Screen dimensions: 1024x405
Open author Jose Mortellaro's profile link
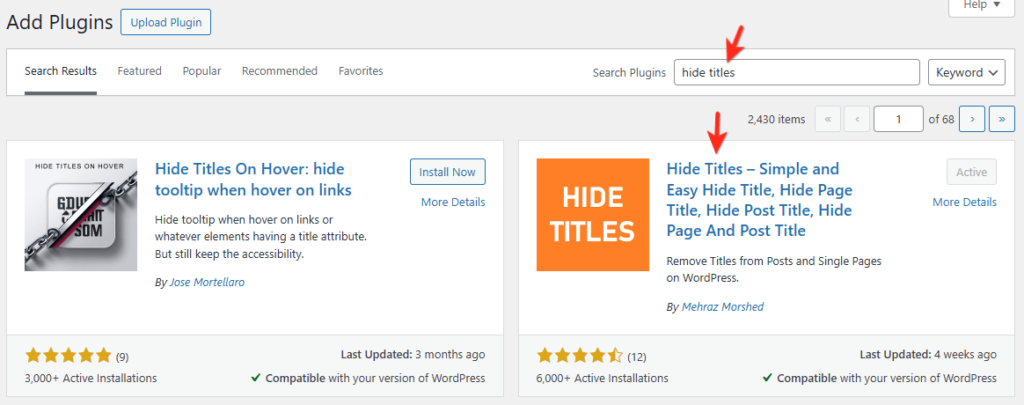(207, 283)
